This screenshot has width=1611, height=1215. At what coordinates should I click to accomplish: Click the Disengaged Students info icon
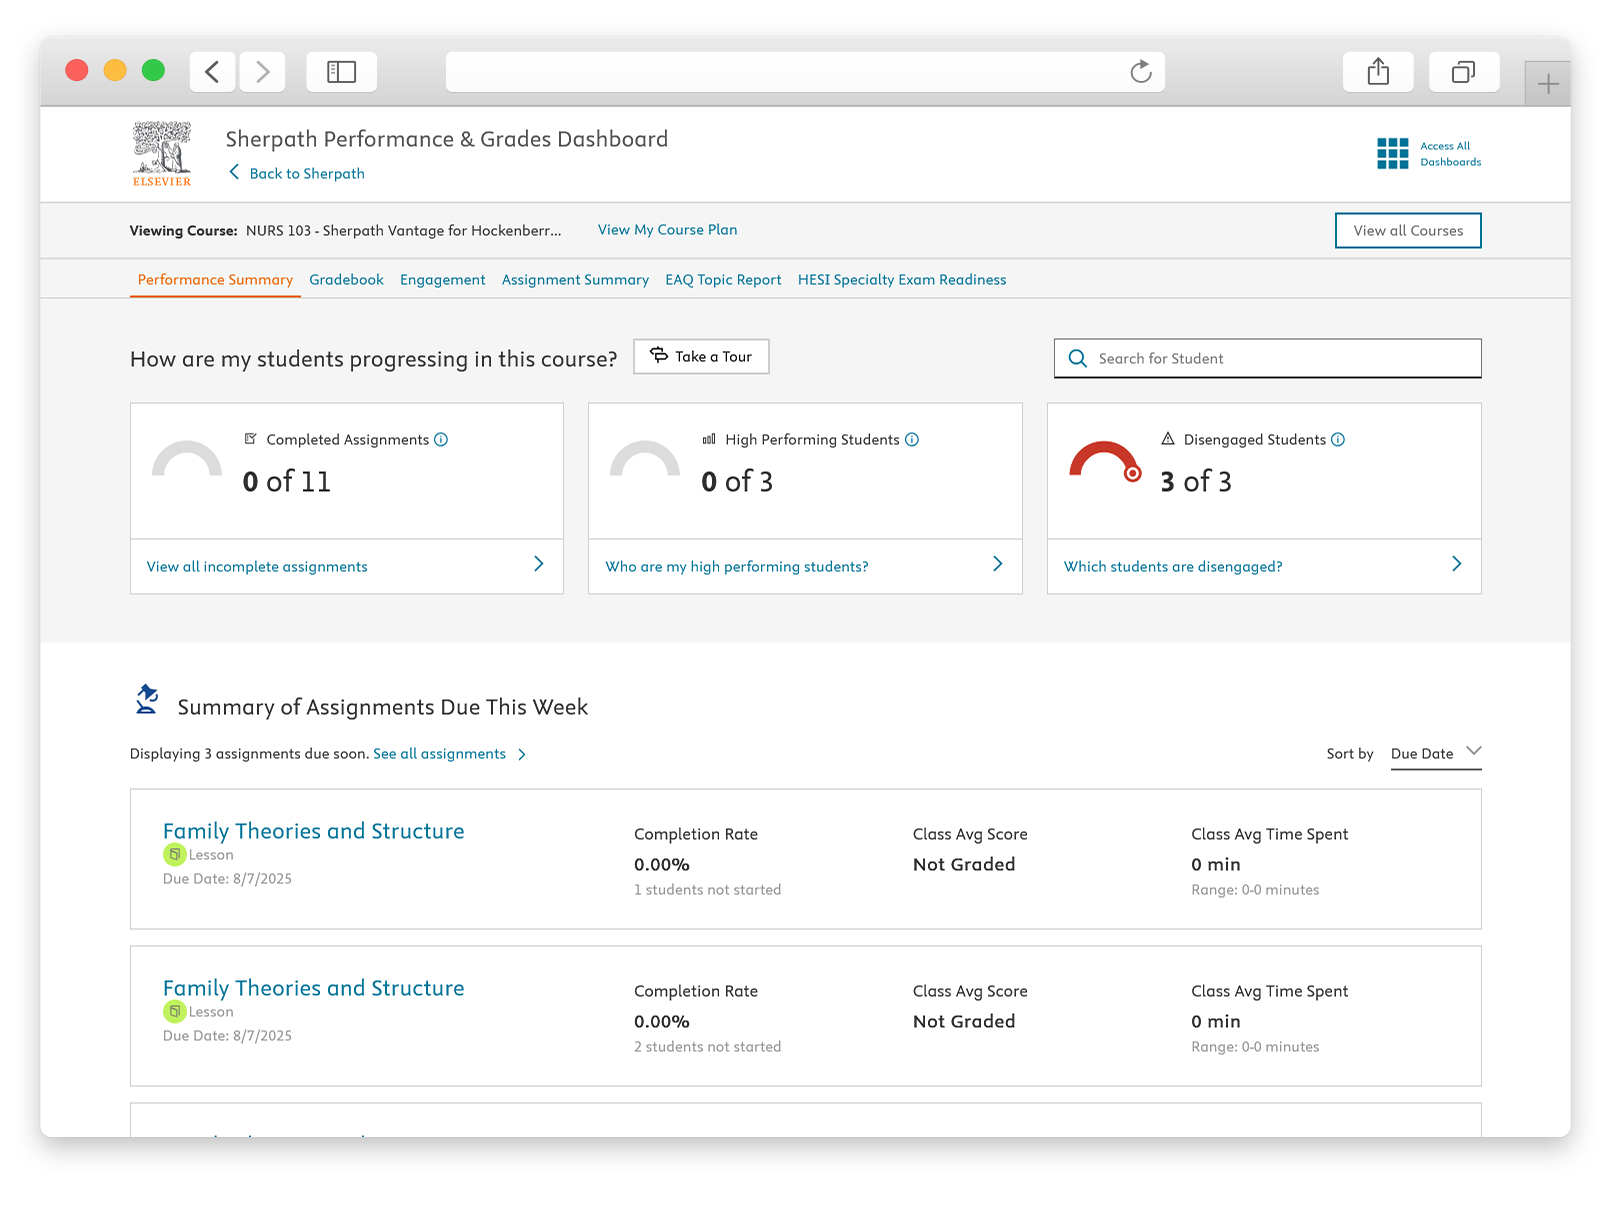(1338, 440)
